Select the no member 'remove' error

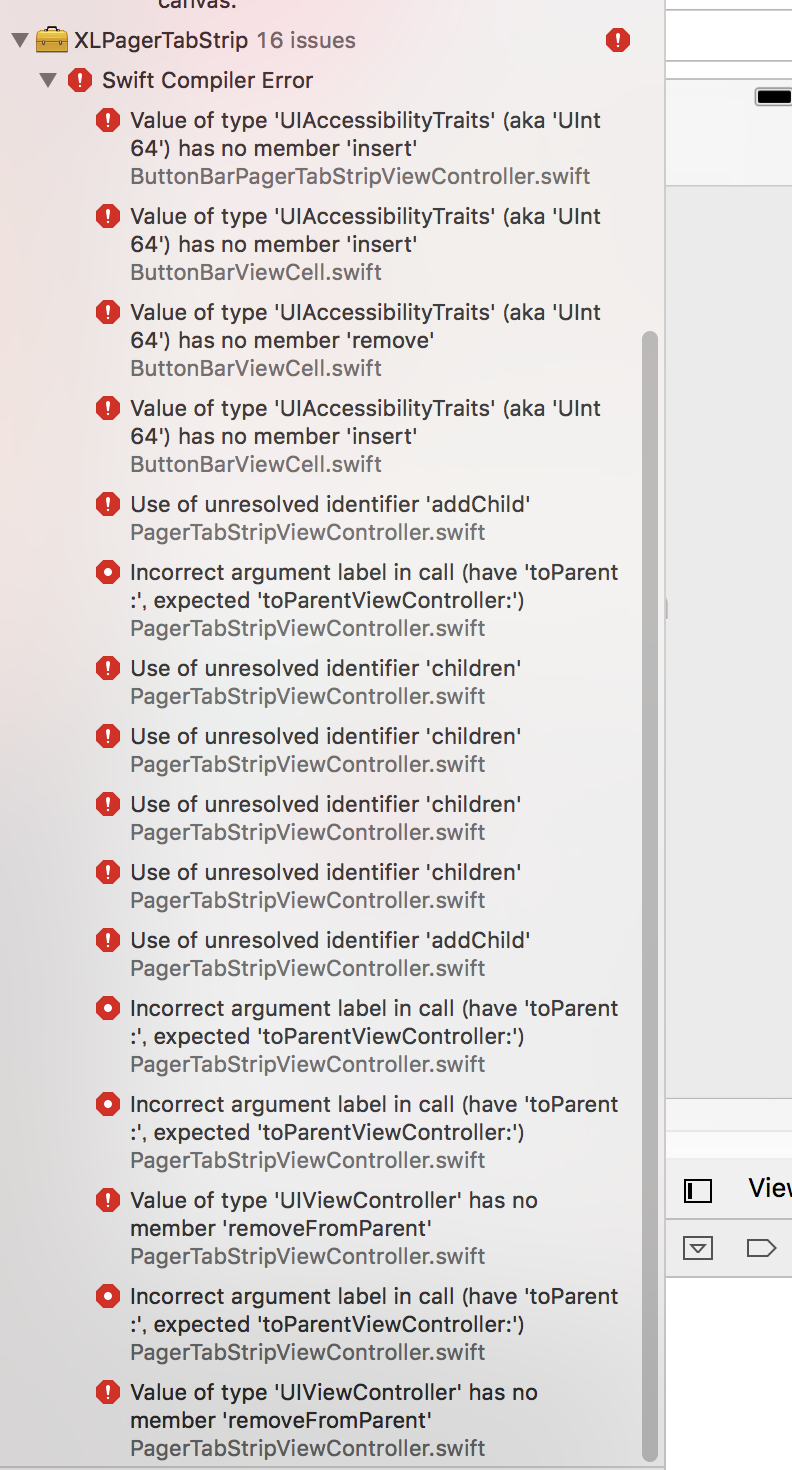[x=365, y=327]
